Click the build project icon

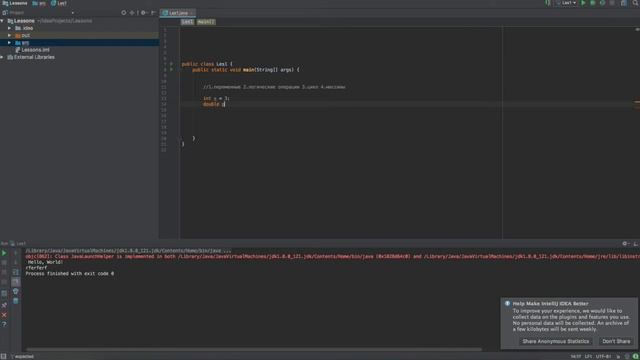point(548,3)
